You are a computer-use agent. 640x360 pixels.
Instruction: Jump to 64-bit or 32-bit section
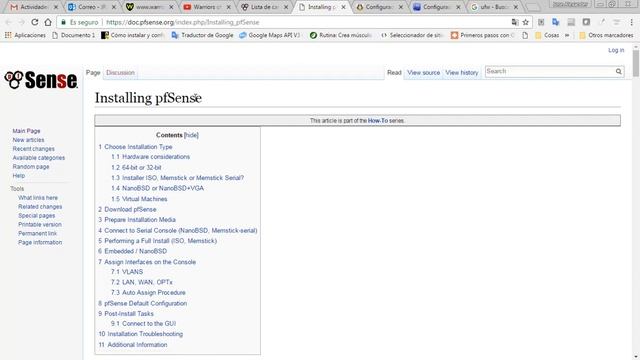(136, 168)
